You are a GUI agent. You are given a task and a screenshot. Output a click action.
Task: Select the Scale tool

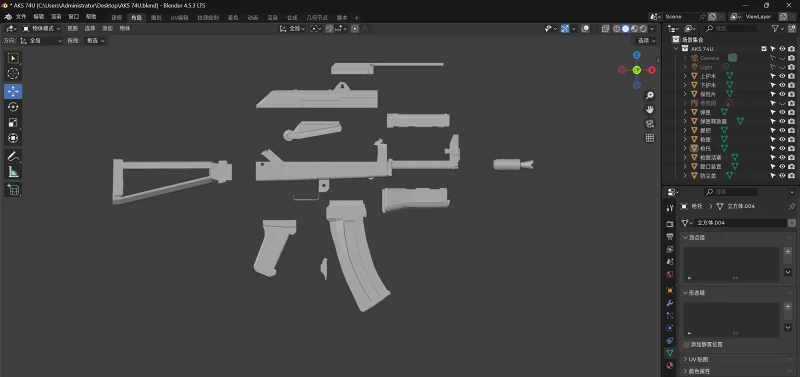point(13,122)
